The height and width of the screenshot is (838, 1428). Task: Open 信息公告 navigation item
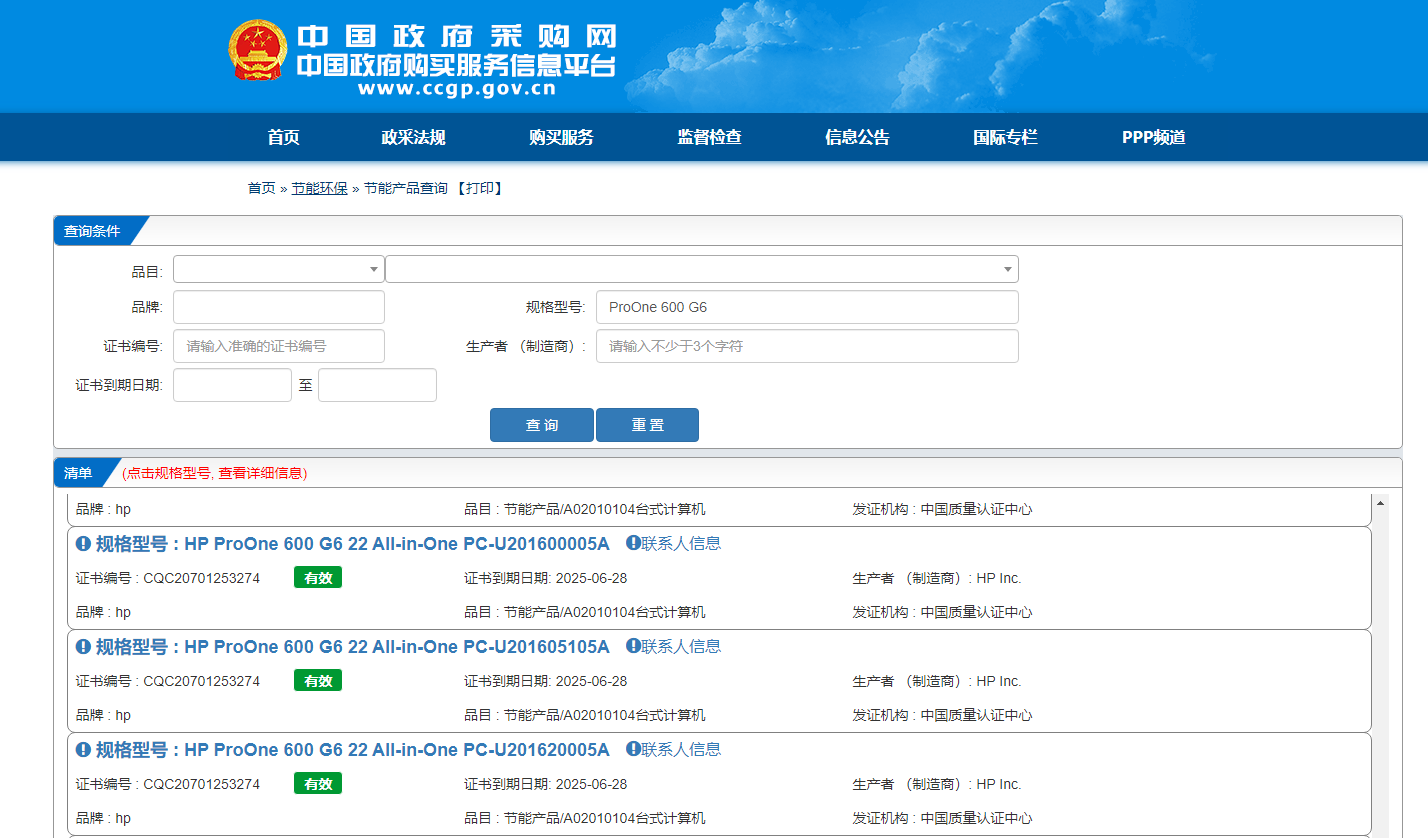pyautogui.click(x=857, y=137)
